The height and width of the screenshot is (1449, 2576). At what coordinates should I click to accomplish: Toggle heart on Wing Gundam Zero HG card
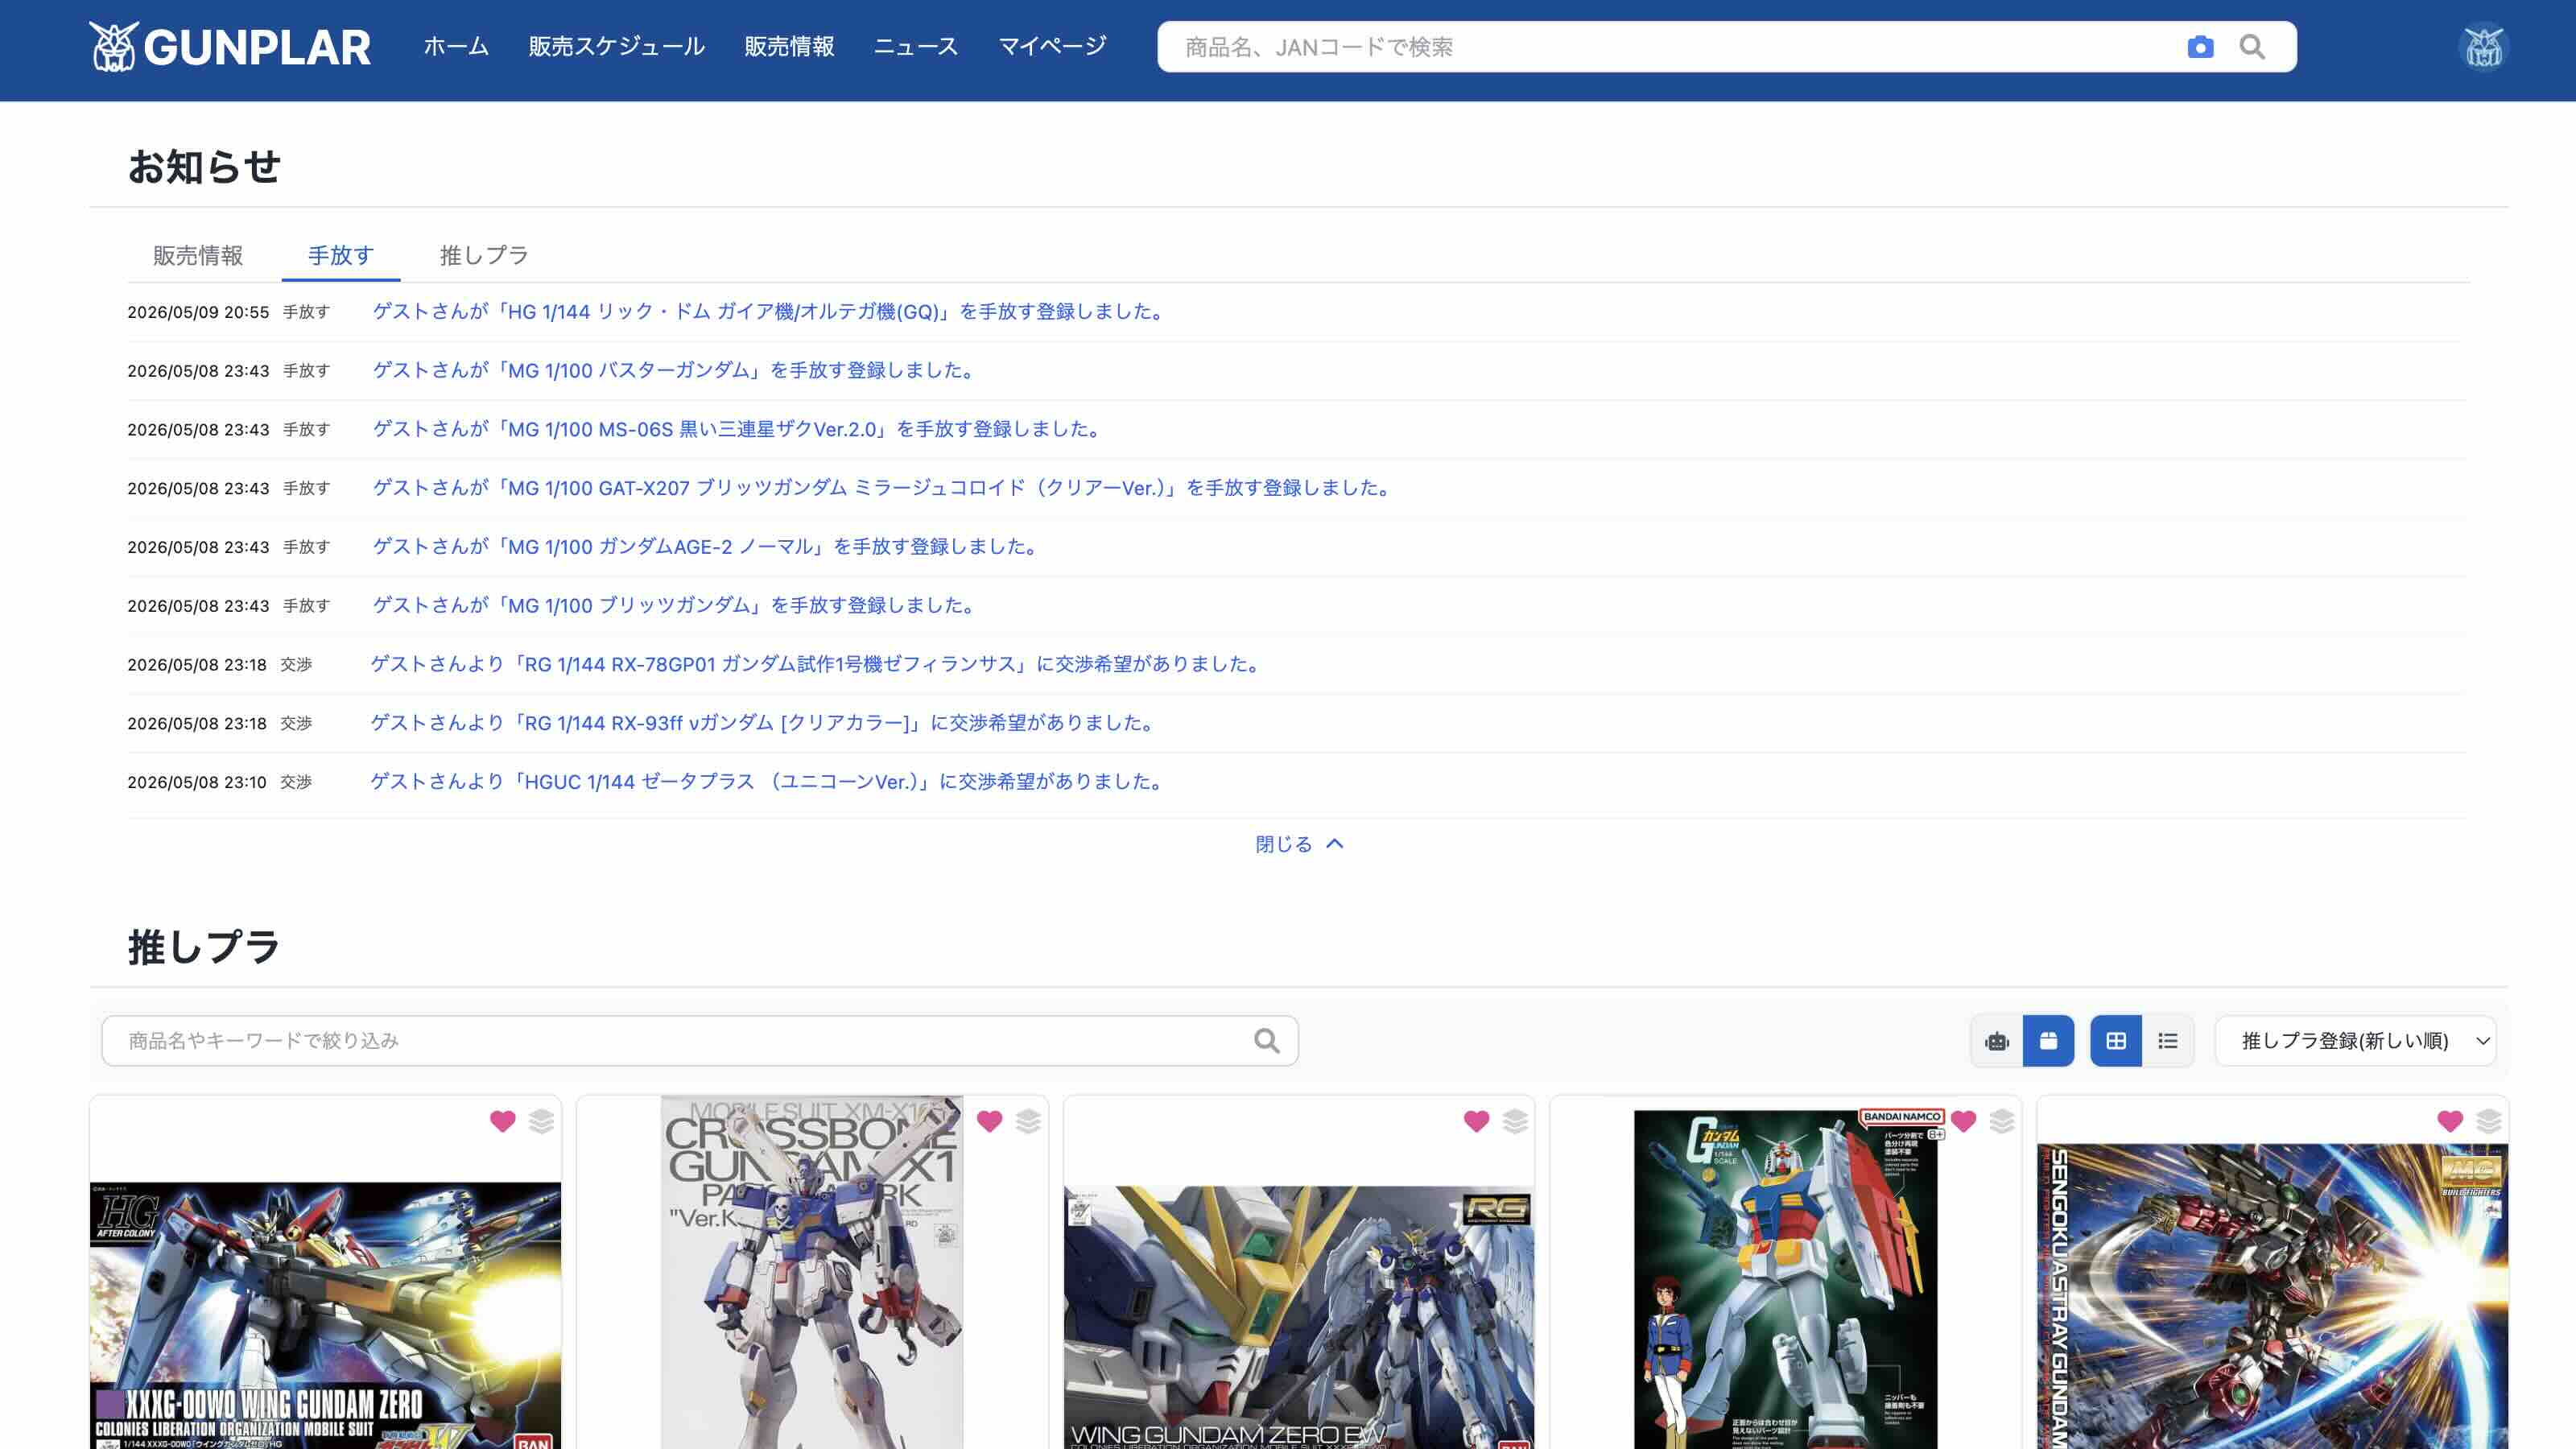point(503,1121)
